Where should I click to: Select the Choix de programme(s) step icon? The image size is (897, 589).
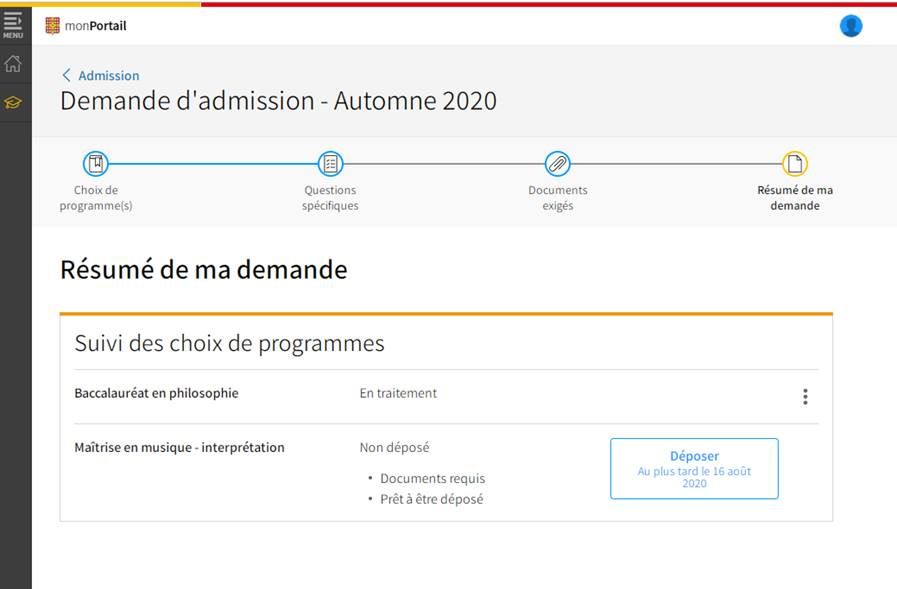(x=96, y=164)
